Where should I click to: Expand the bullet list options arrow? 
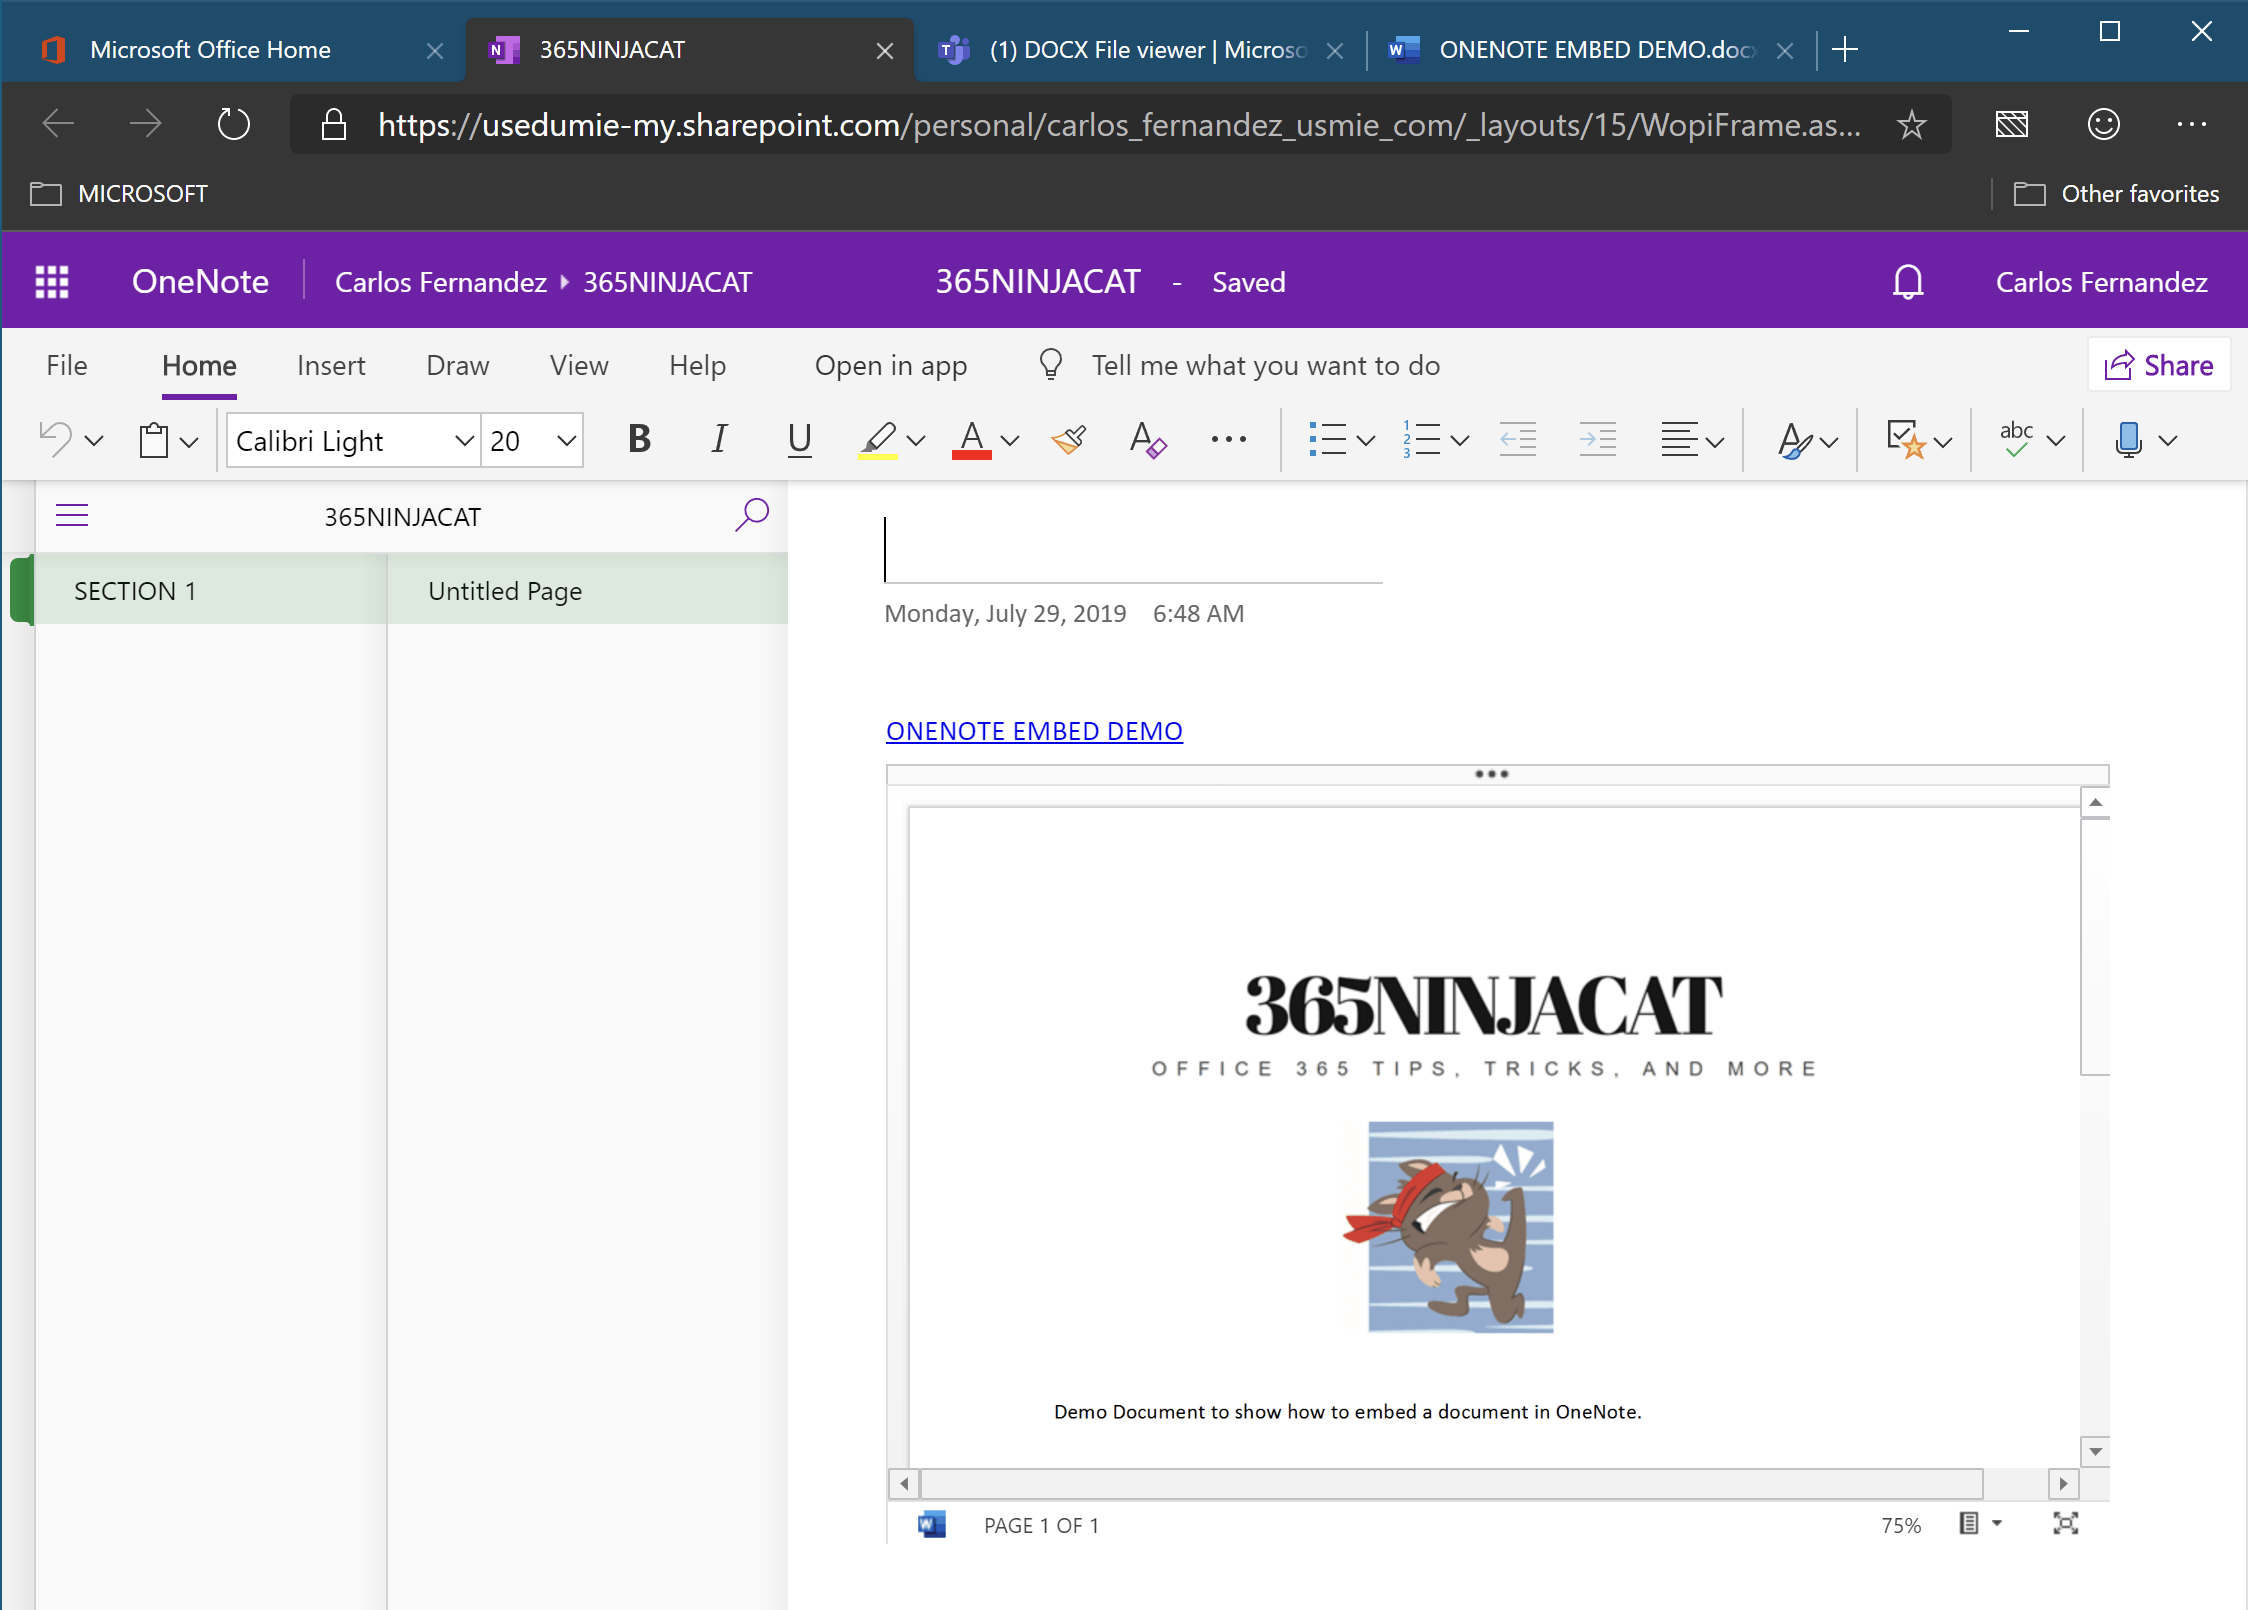click(1366, 440)
